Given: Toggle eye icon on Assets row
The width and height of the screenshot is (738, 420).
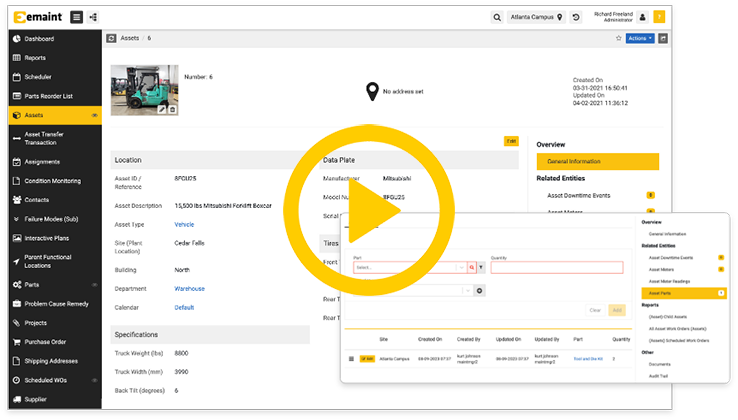Looking at the screenshot, I should click(x=95, y=115).
